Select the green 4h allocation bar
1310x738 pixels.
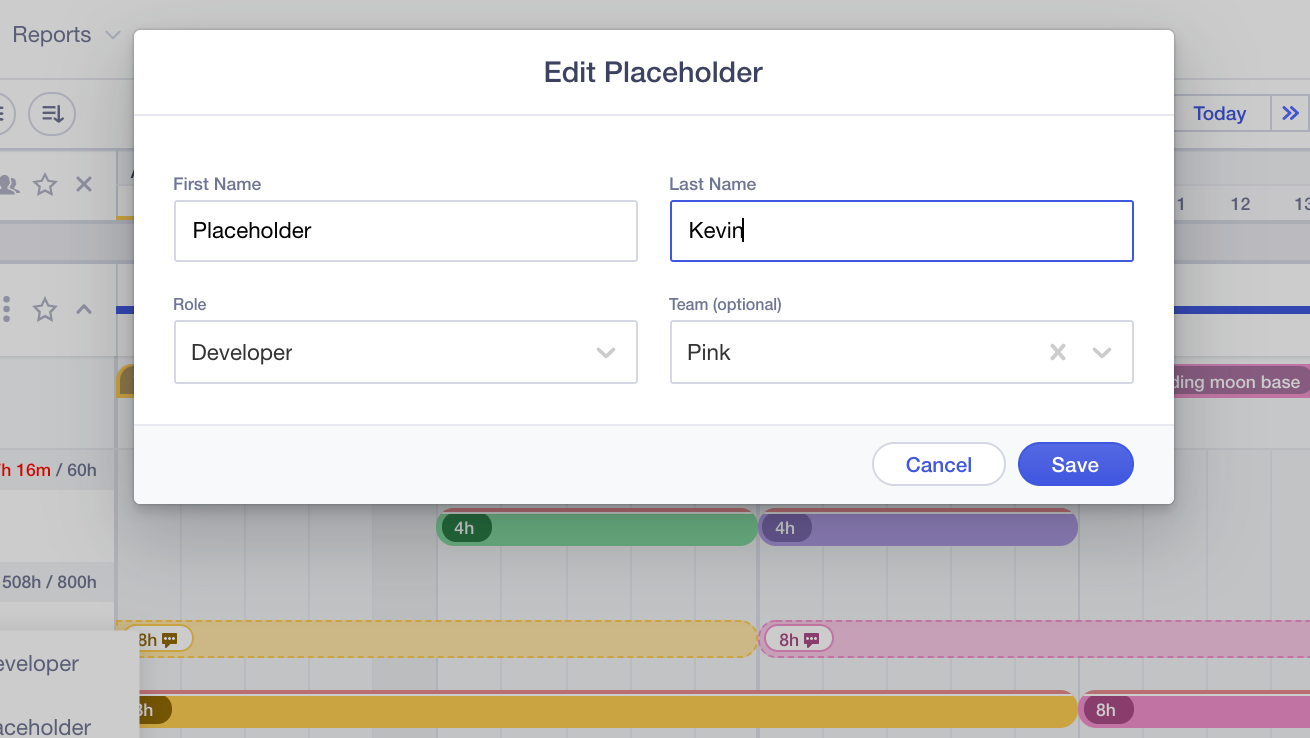tap(597, 527)
